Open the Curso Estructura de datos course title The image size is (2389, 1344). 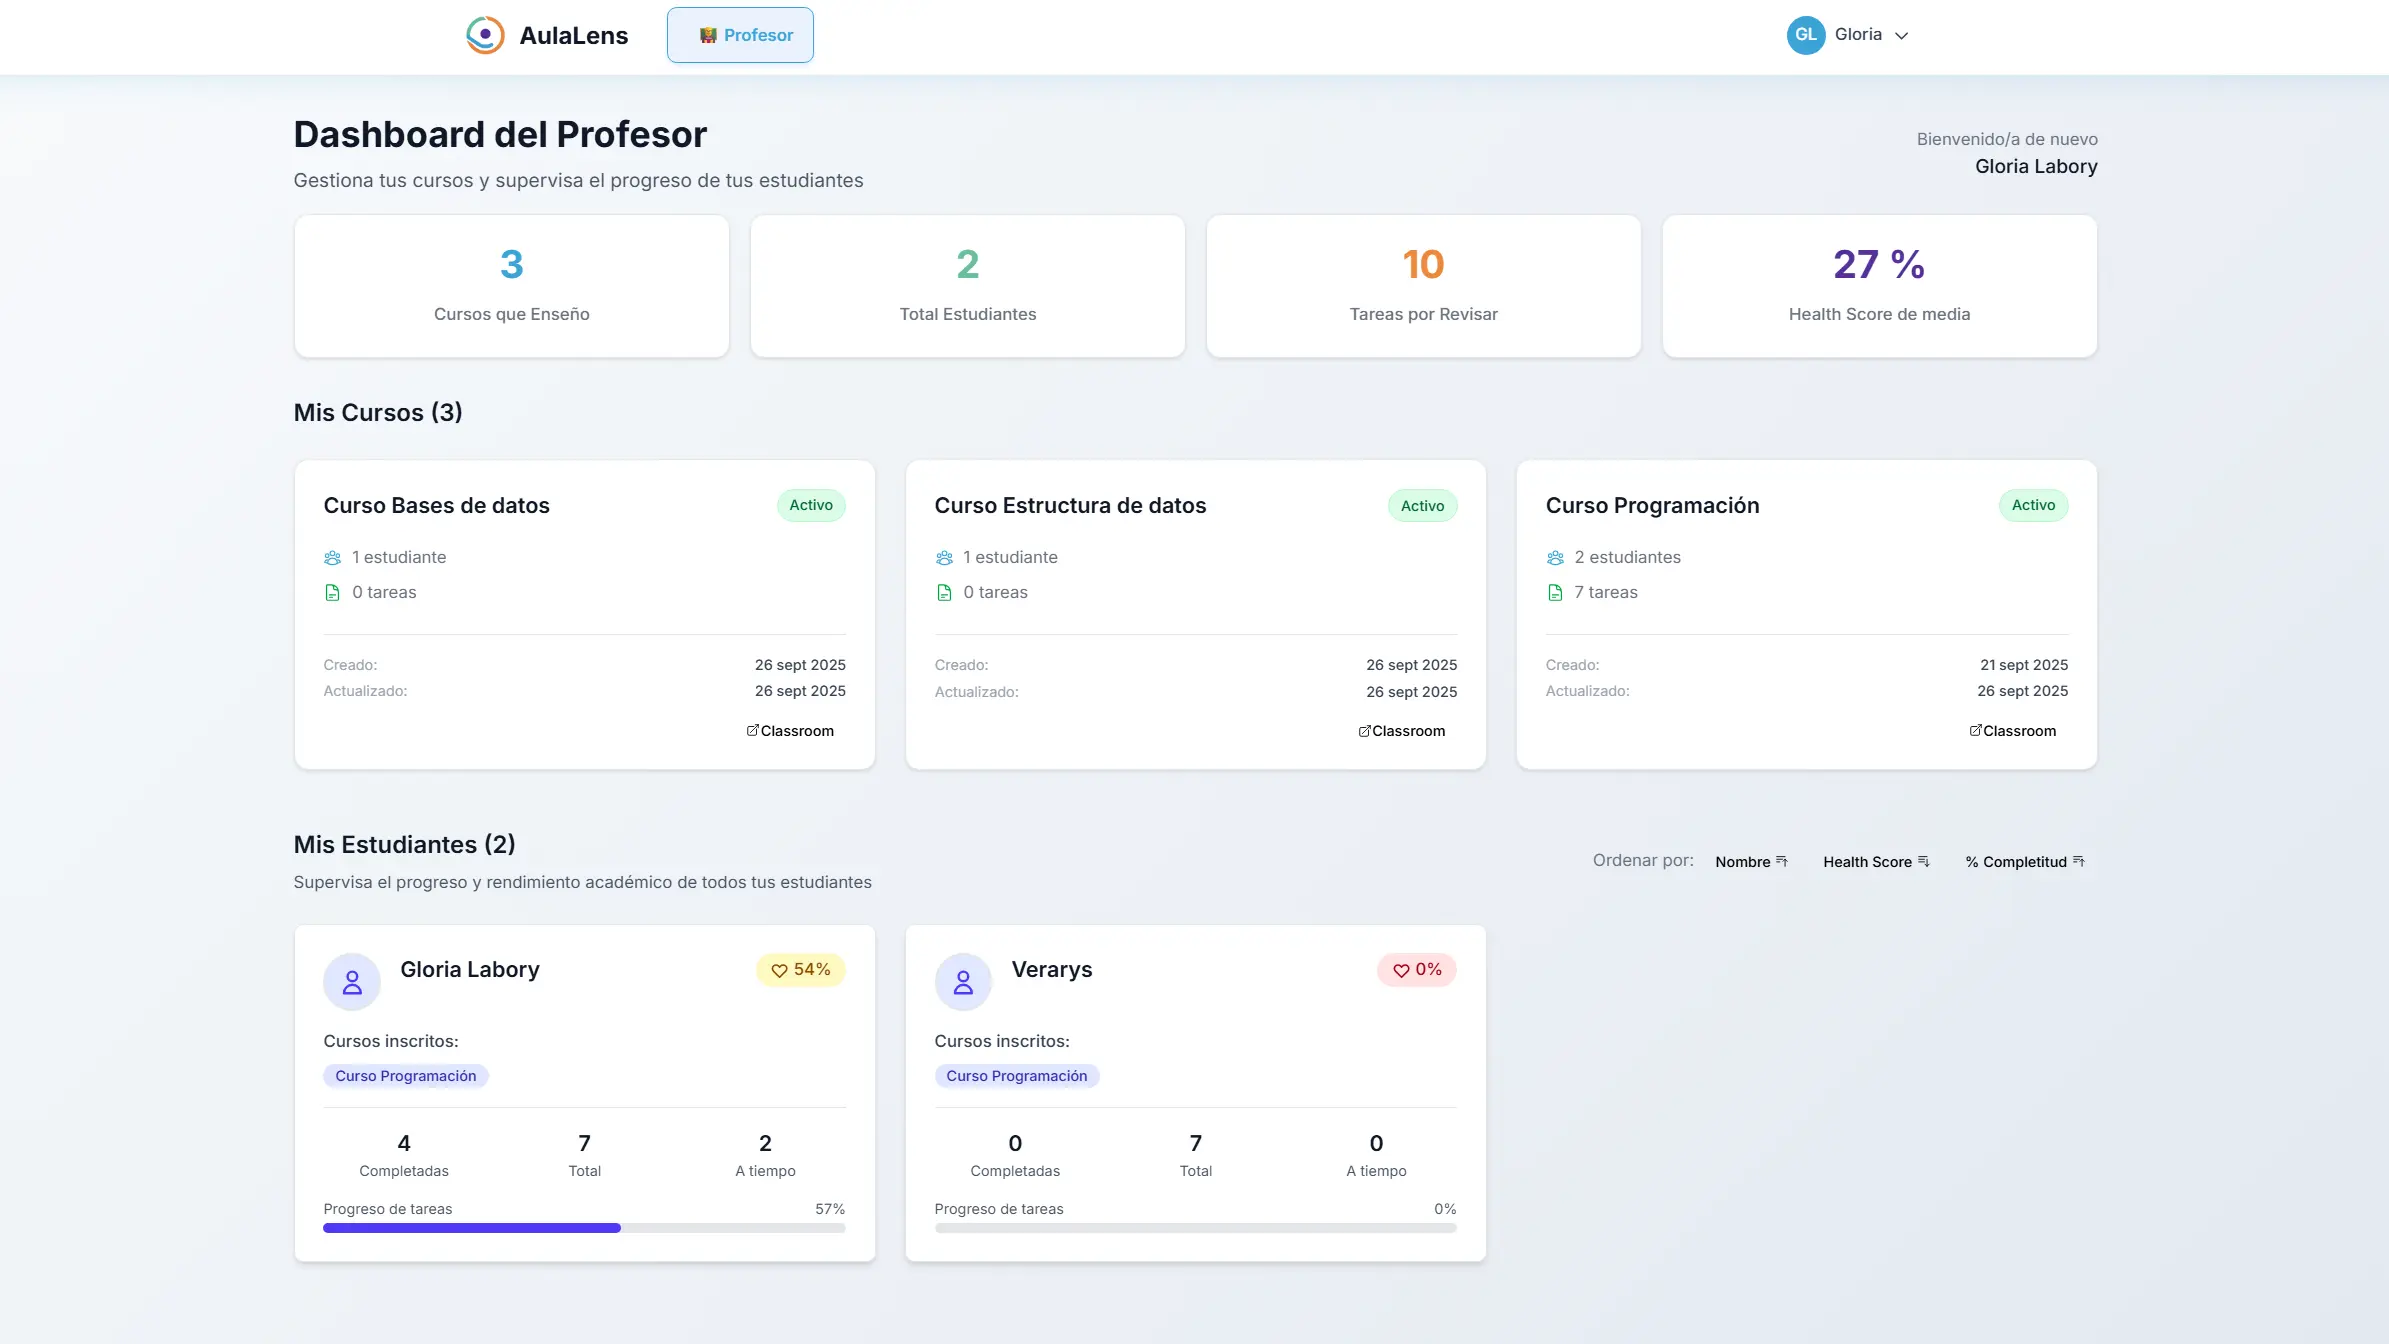pyautogui.click(x=1070, y=506)
